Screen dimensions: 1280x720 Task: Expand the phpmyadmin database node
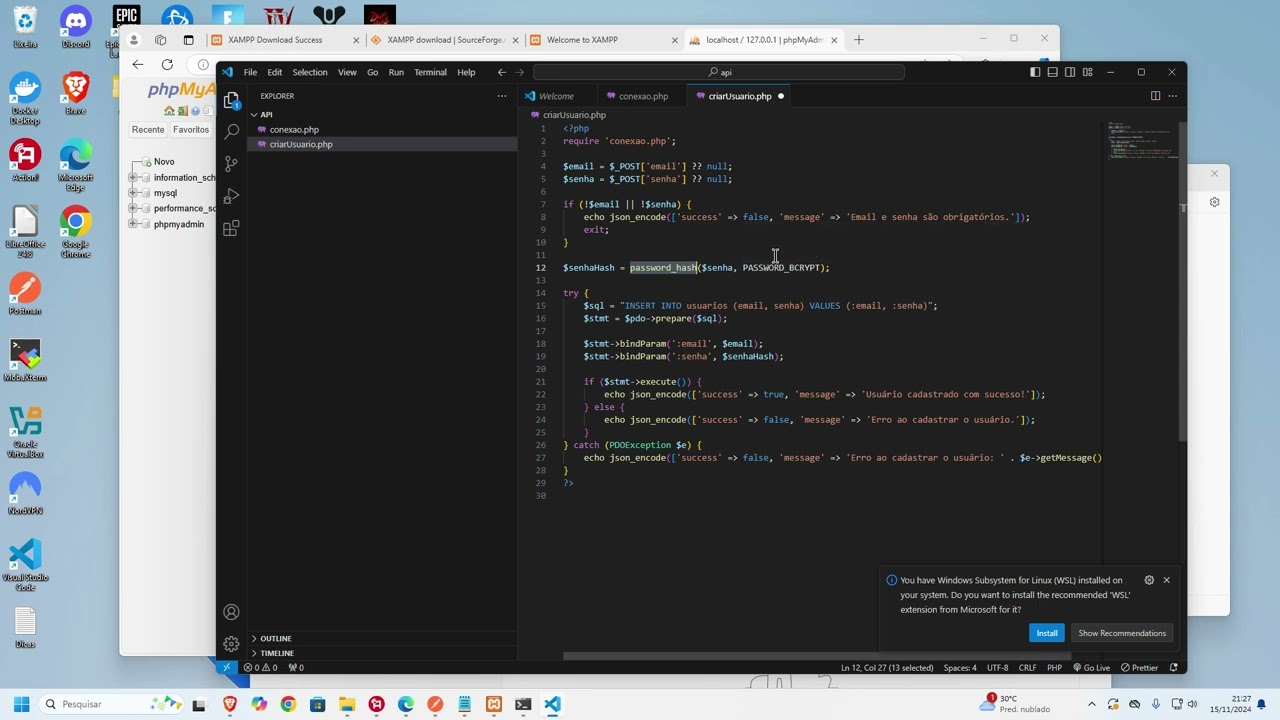point(133,224)
